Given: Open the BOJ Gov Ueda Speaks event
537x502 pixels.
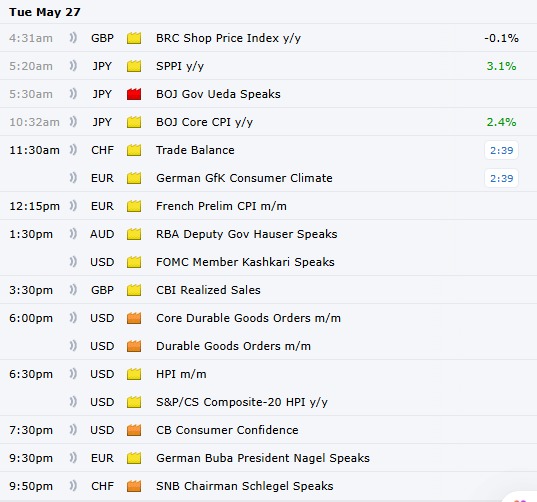Looking at the screenshot, I should [218, 94].
